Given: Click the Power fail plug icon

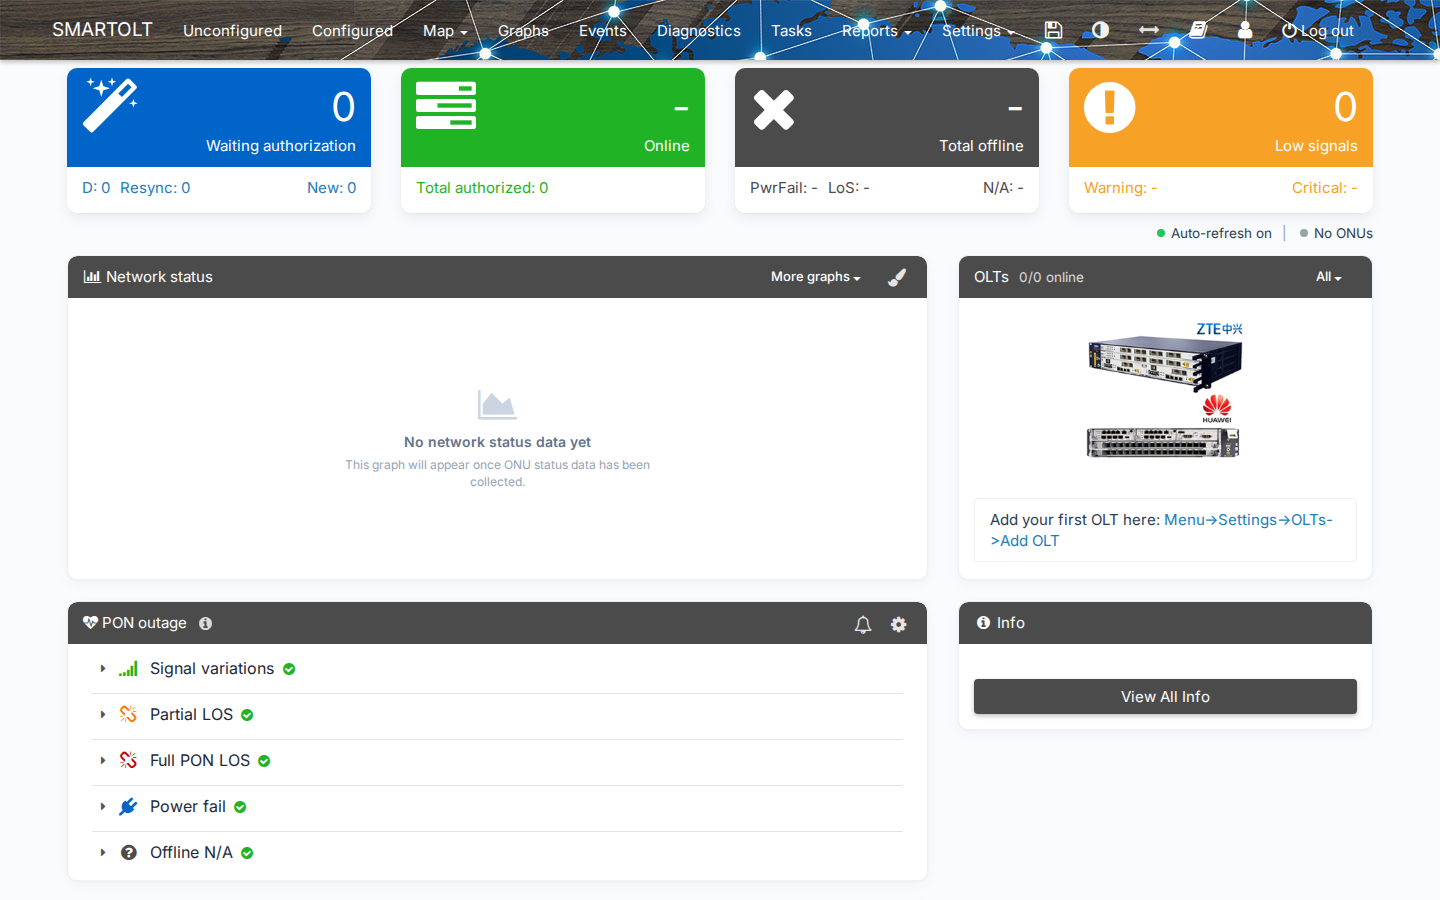Looking at the screenshot, I should coord(128,806).
